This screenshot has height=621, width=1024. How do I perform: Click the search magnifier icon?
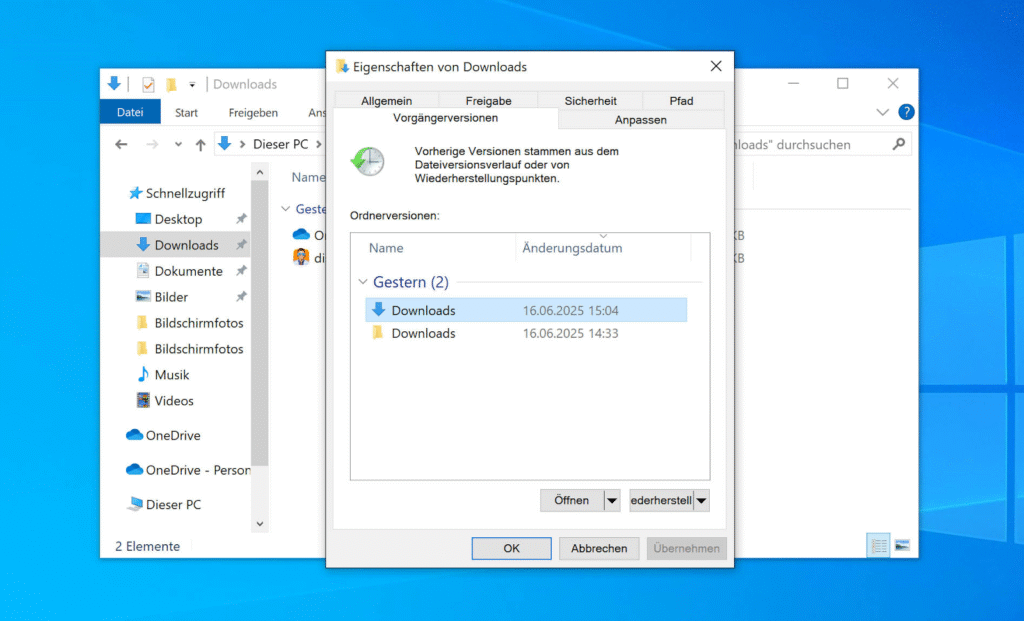point(898,145)
